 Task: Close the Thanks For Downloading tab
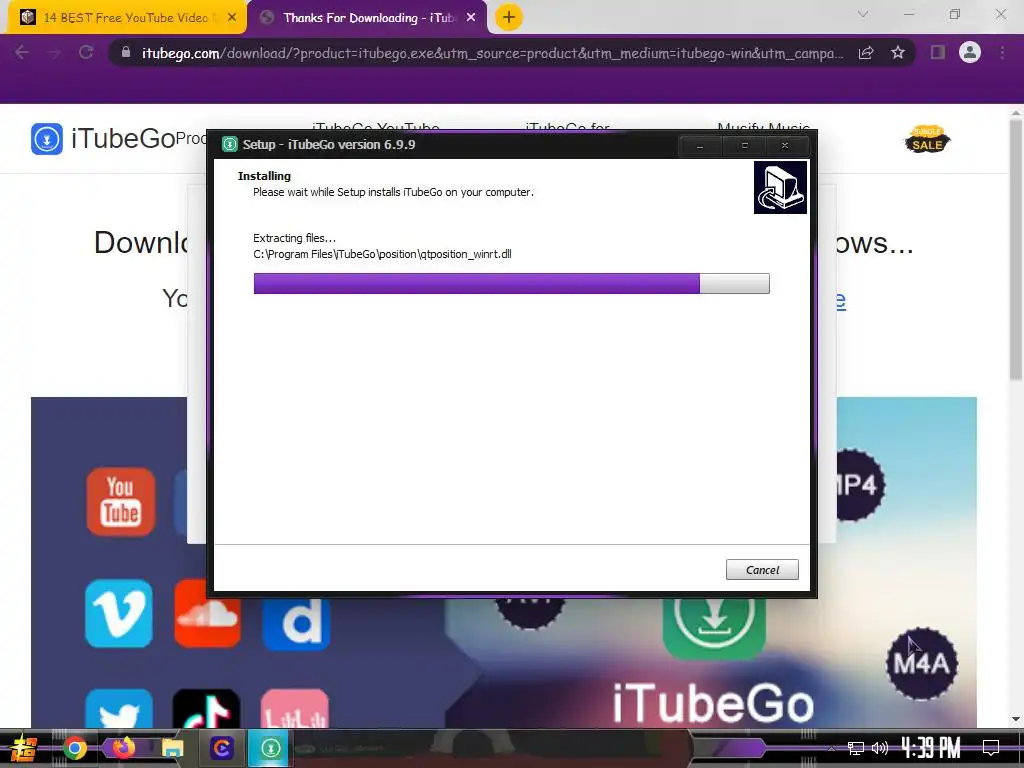point(471,18)
